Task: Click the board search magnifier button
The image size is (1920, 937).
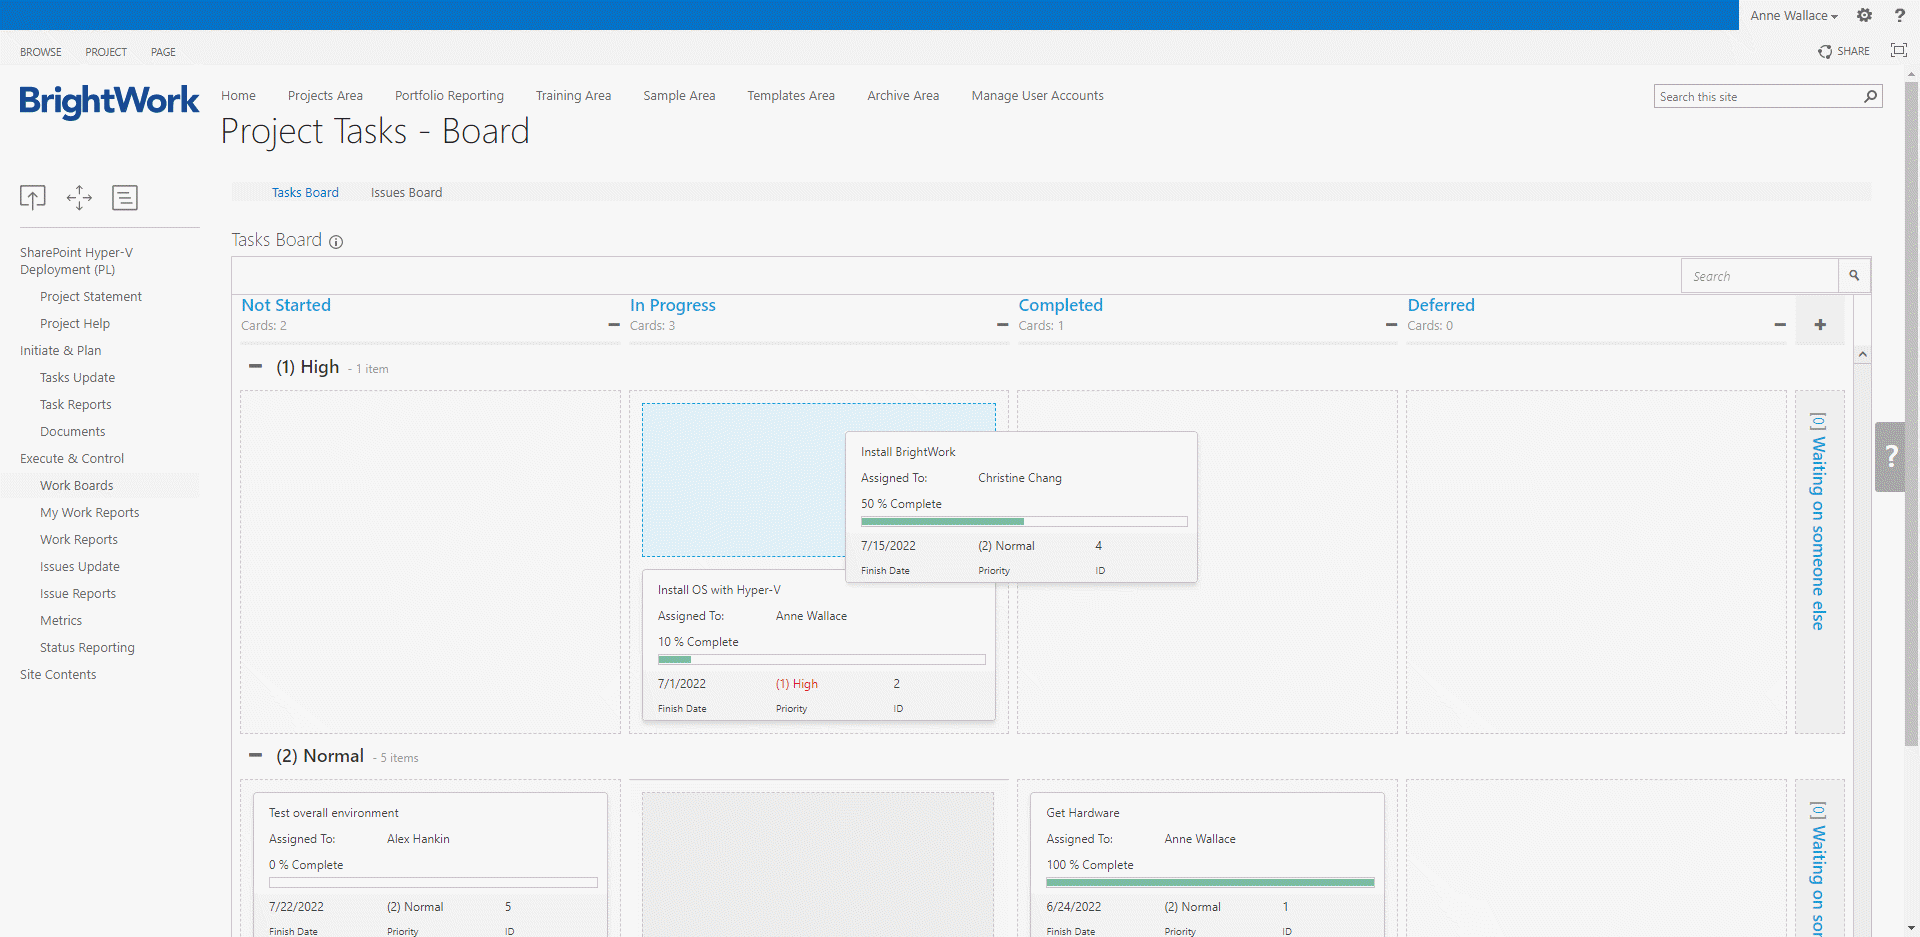Action: [1854, 276]
